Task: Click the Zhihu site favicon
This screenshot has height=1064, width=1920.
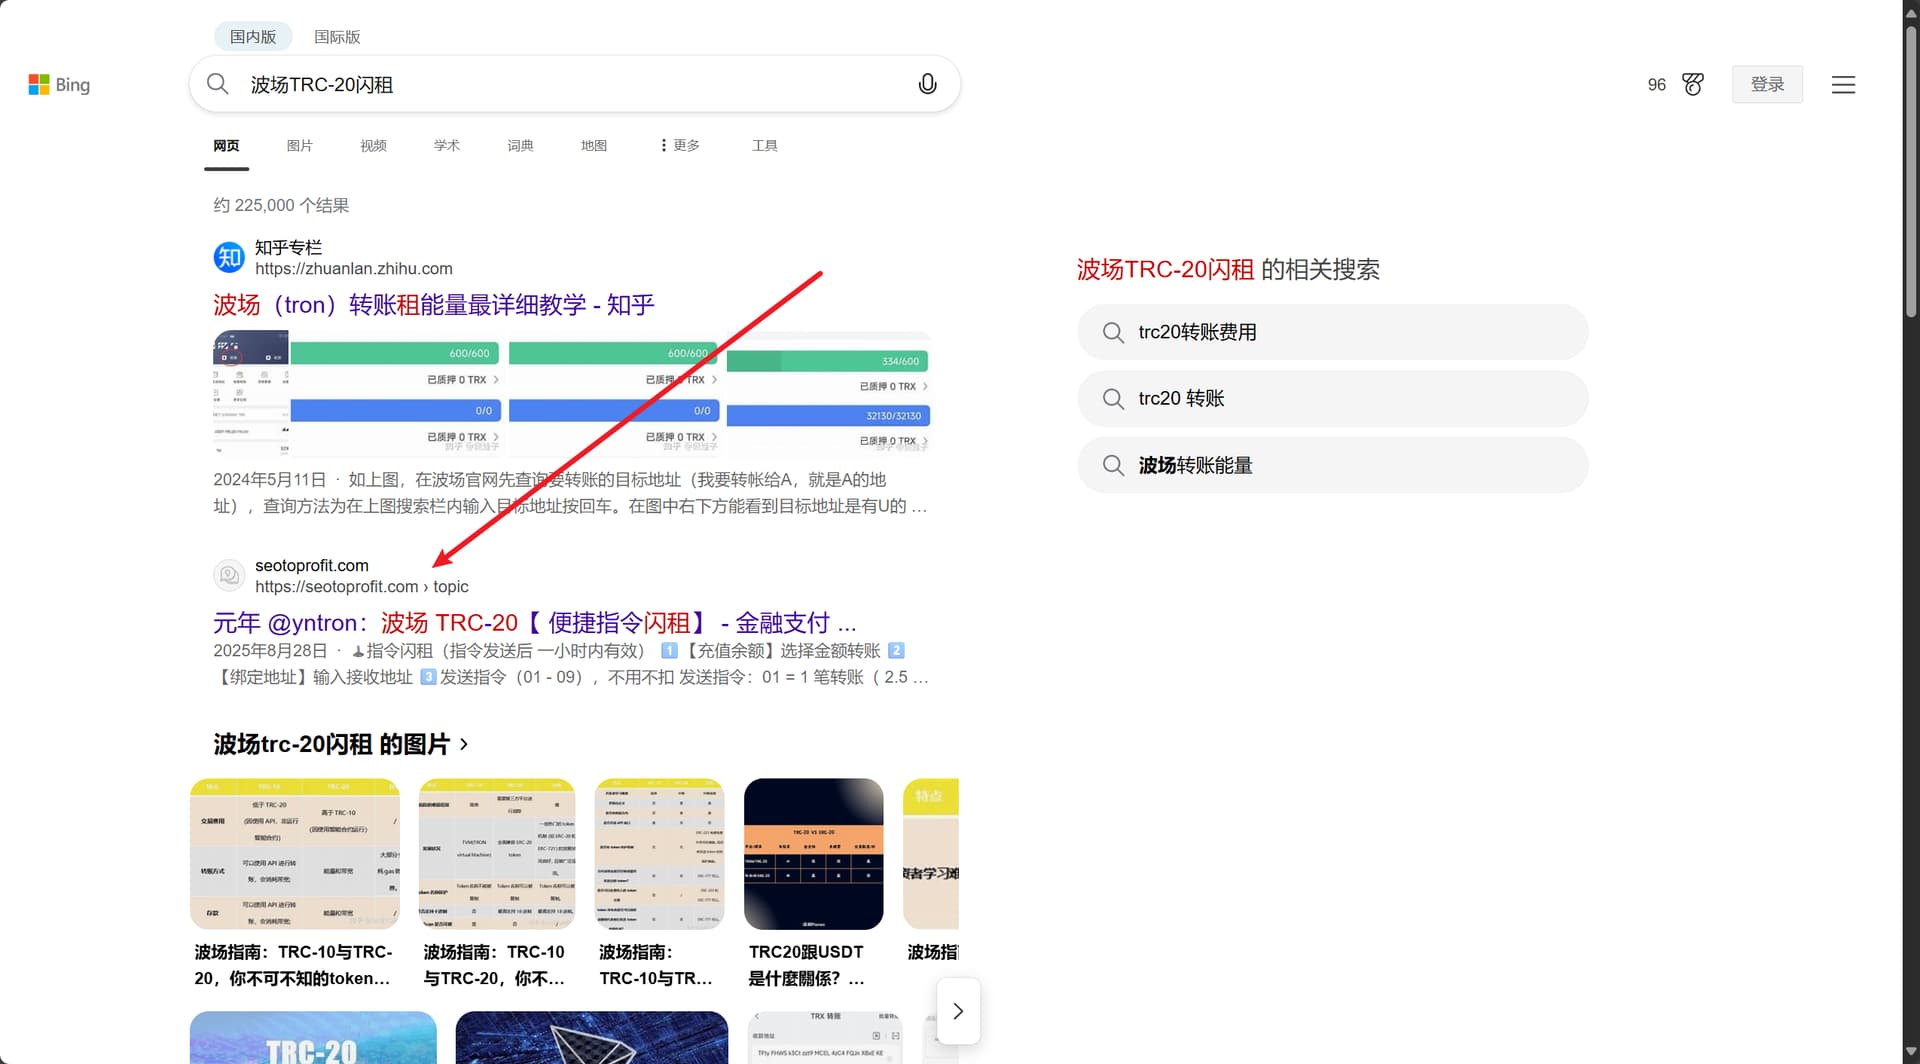Action: click(x=229, y=258)
